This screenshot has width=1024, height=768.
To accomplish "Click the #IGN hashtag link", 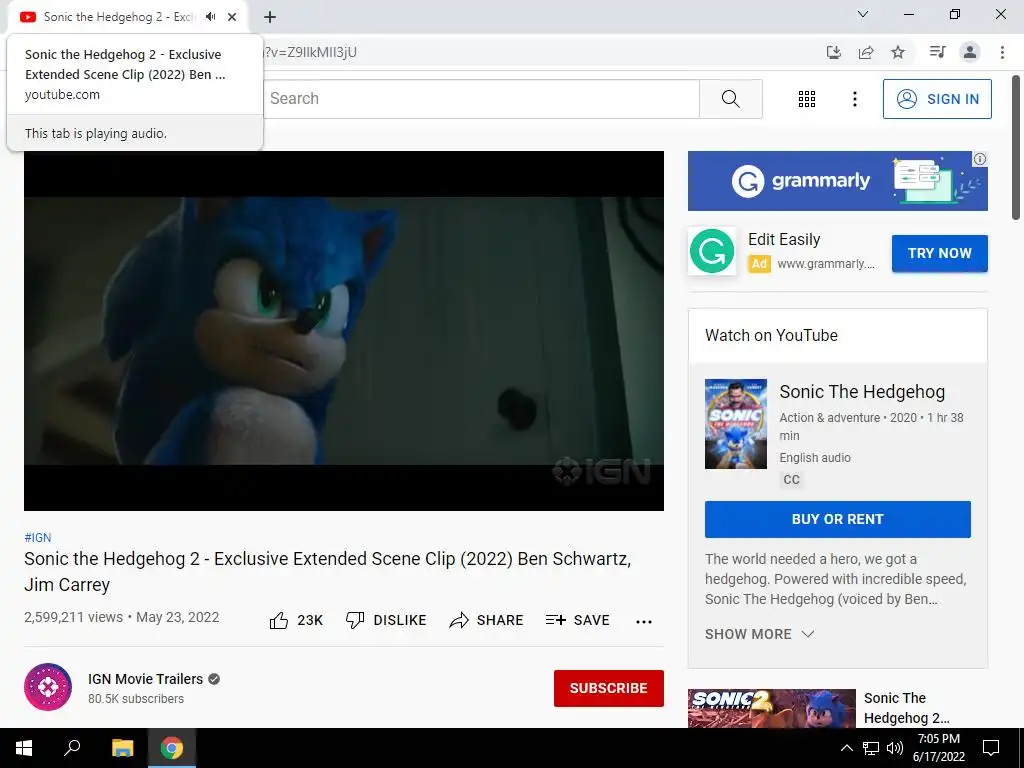I will pyautogui.click(x=37, y=537).
